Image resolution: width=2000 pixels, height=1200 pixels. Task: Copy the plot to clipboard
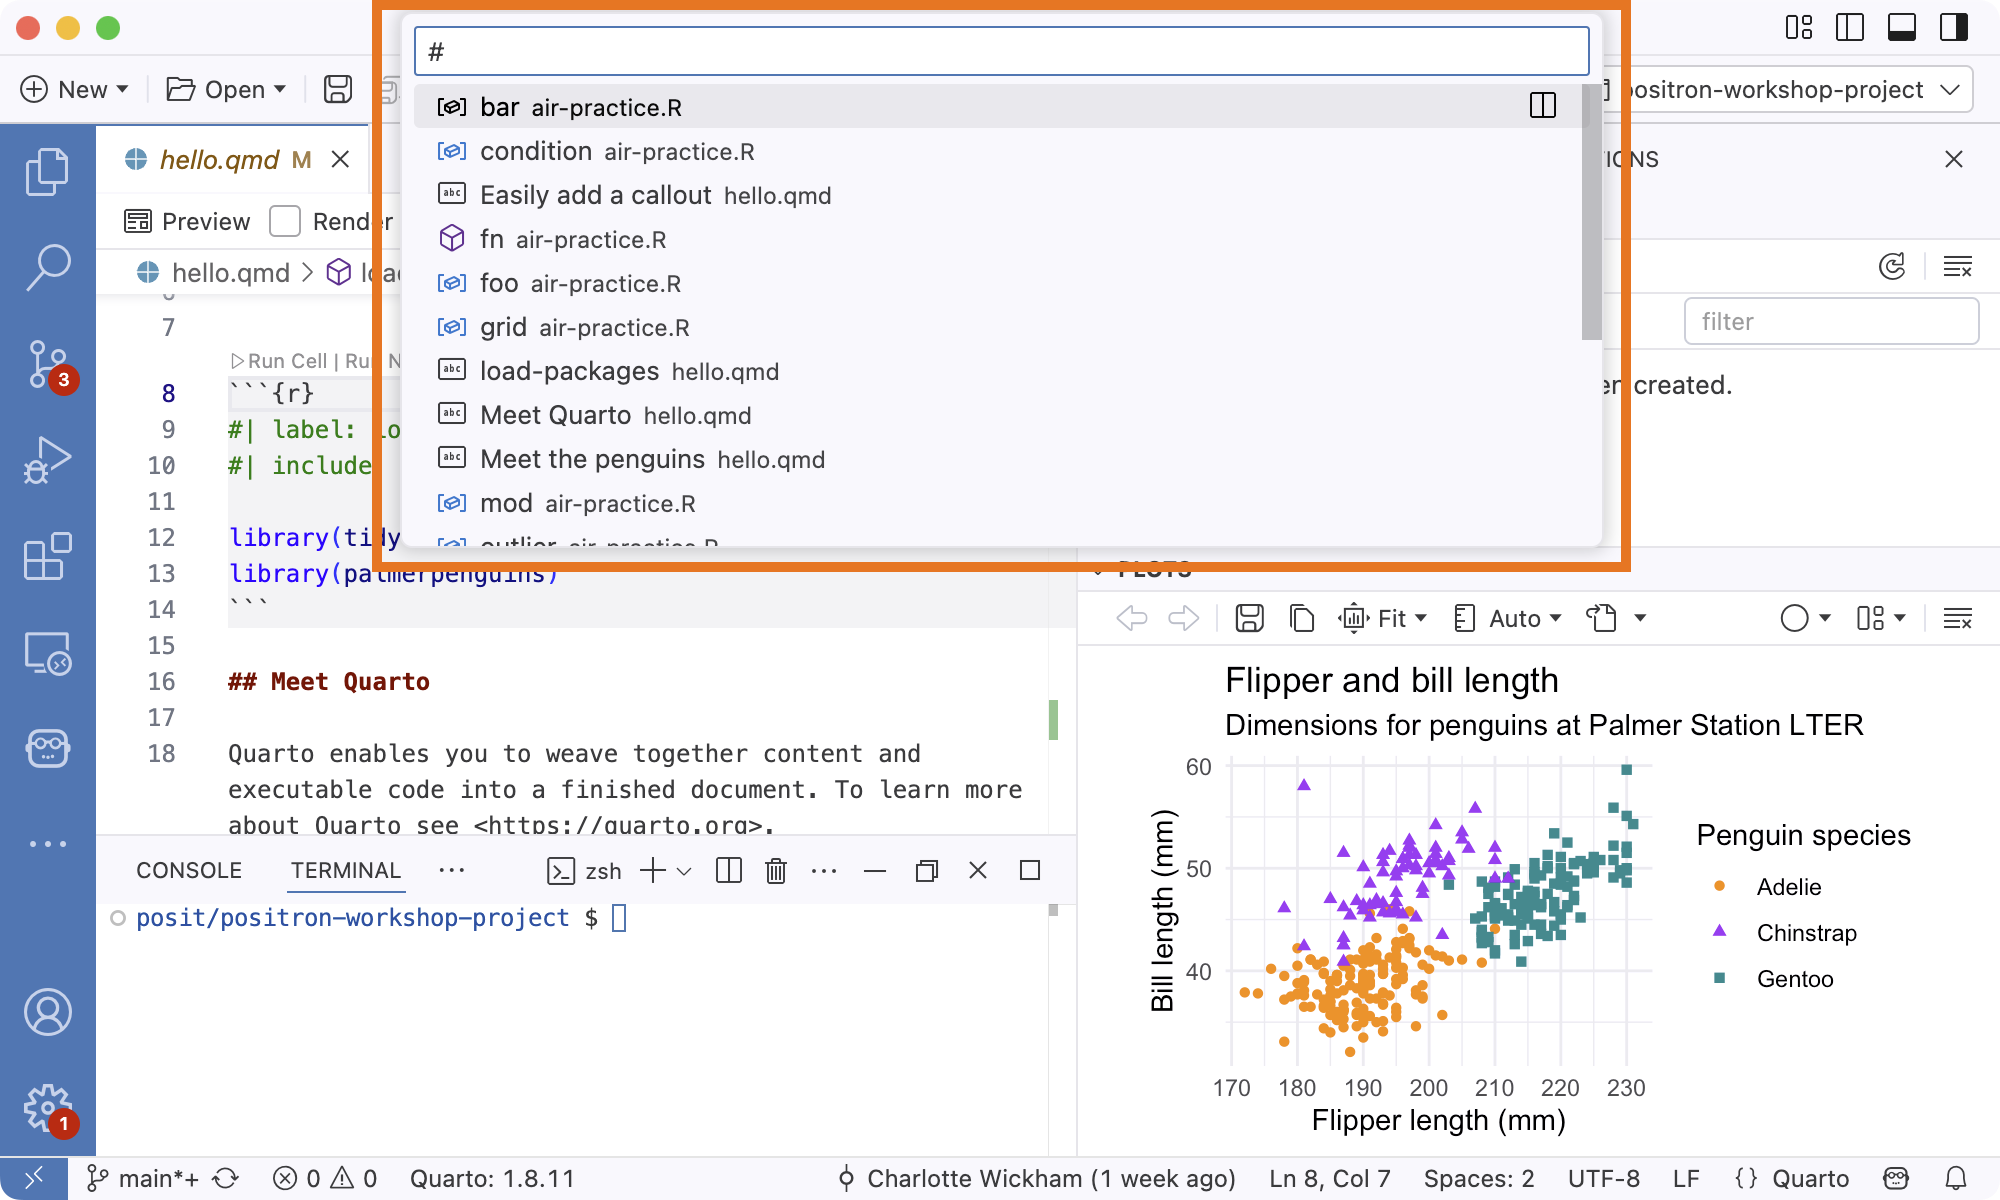[1301, 618]
